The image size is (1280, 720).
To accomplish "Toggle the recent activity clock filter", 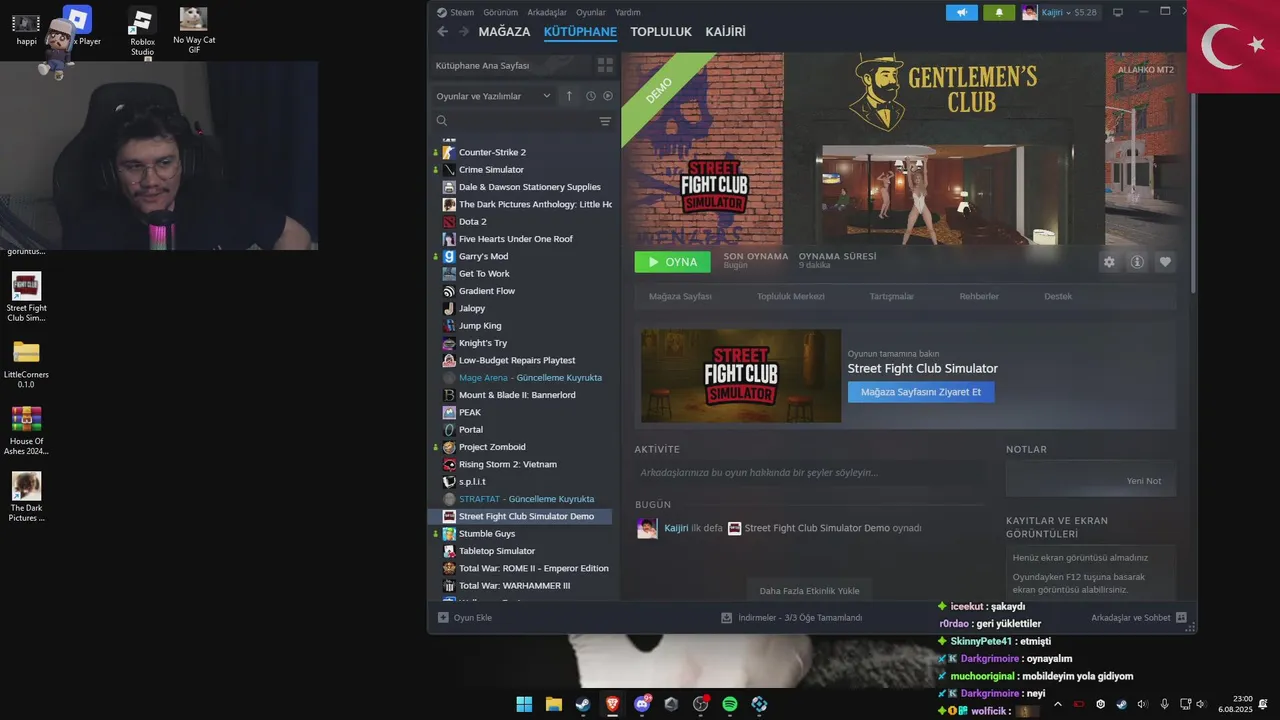I will point(591,96).
